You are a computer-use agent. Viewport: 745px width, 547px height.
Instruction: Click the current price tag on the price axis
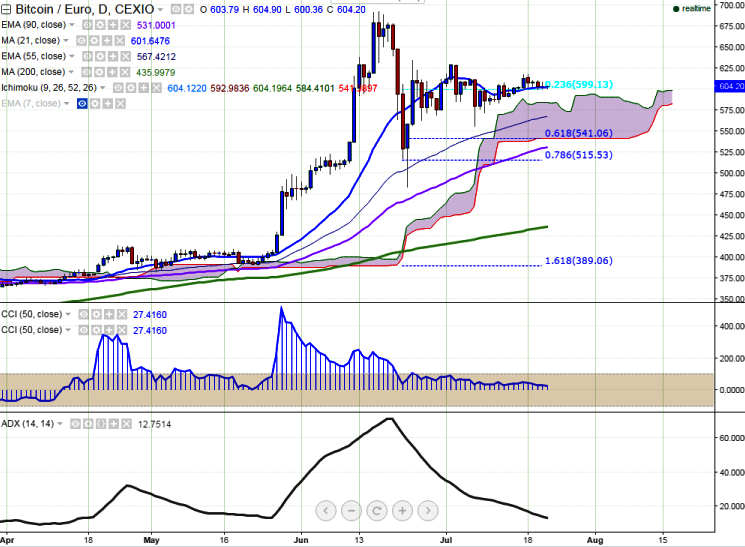(730, 86)
